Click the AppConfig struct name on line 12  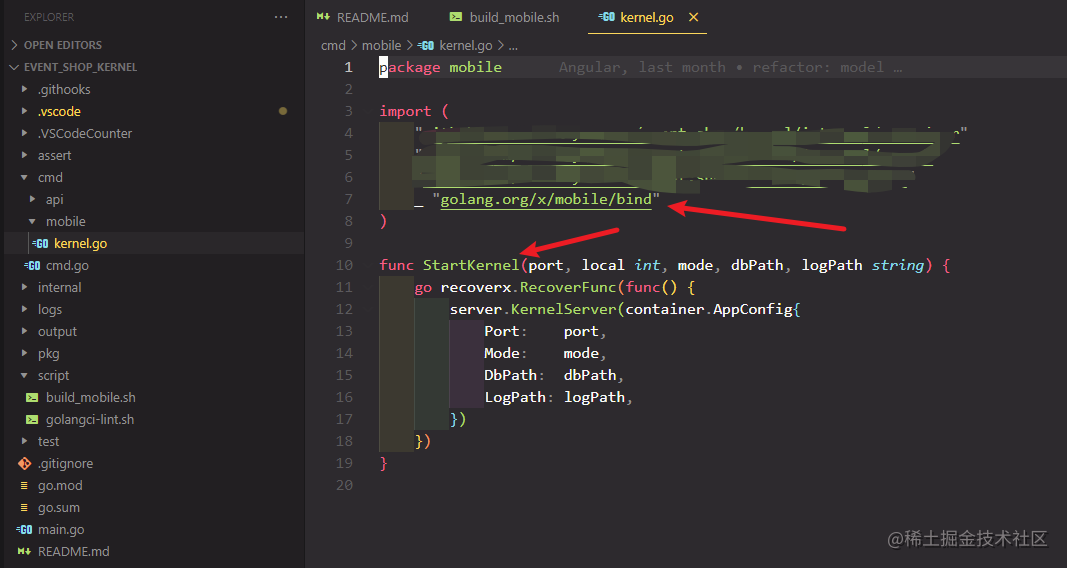point(753,309)
